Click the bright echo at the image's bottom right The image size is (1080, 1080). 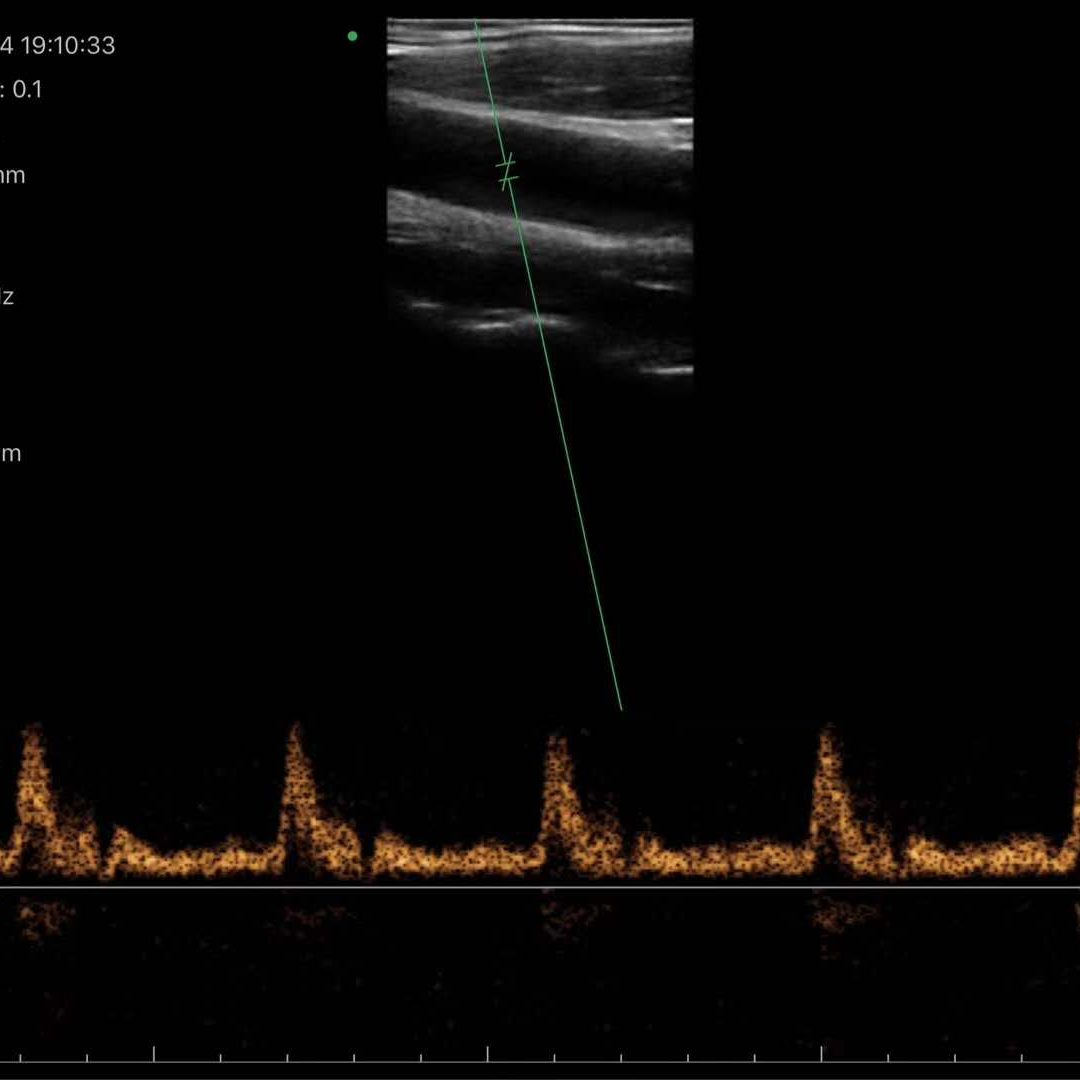tap(666, 371)
